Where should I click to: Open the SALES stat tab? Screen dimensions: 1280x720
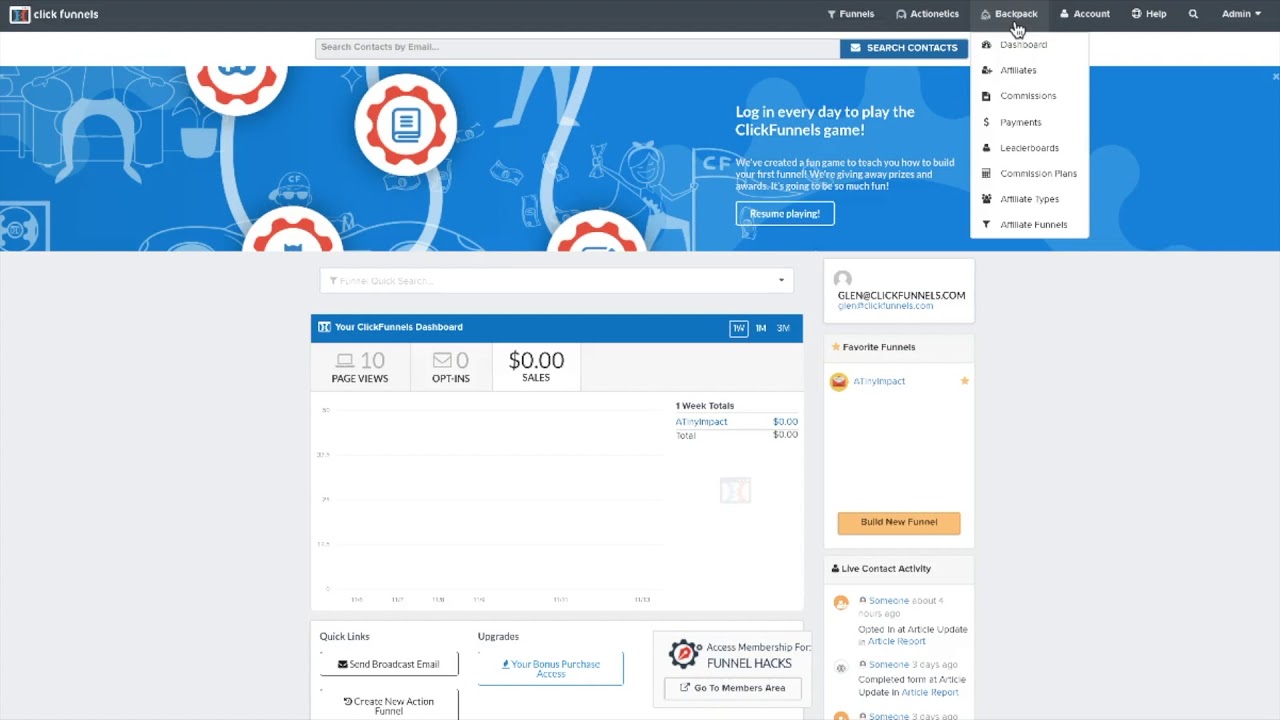tap(536, 367)
